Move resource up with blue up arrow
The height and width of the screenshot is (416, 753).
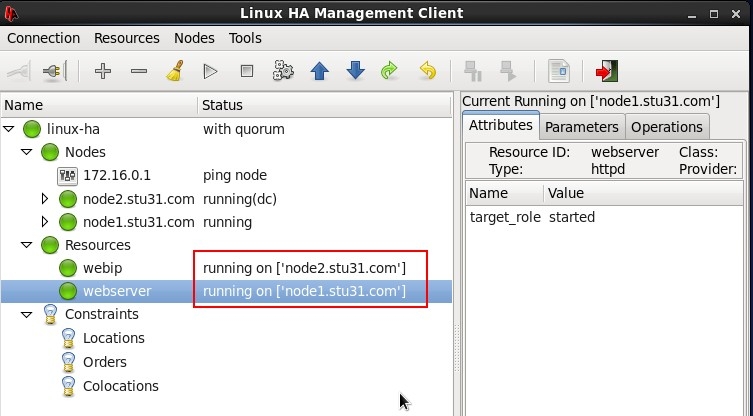319,72
